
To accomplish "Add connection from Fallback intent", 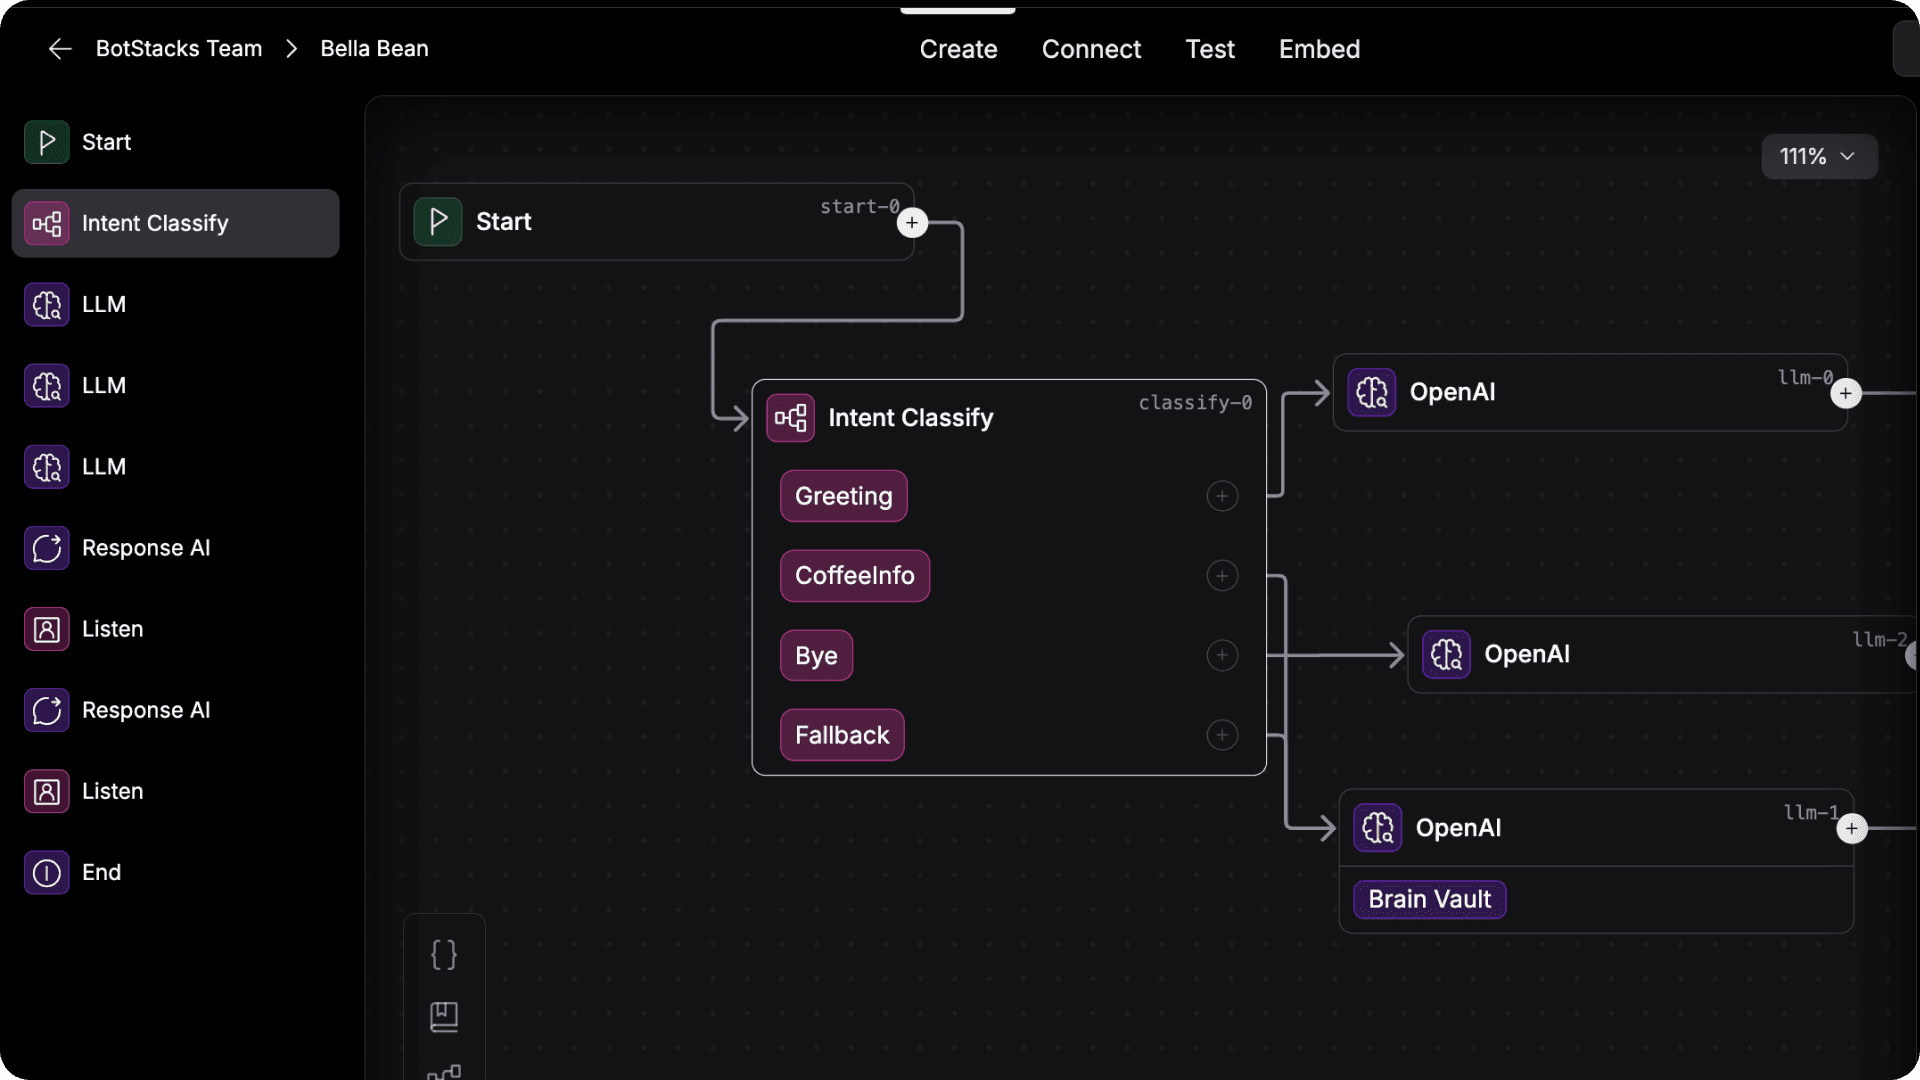I will point(1222,735).
